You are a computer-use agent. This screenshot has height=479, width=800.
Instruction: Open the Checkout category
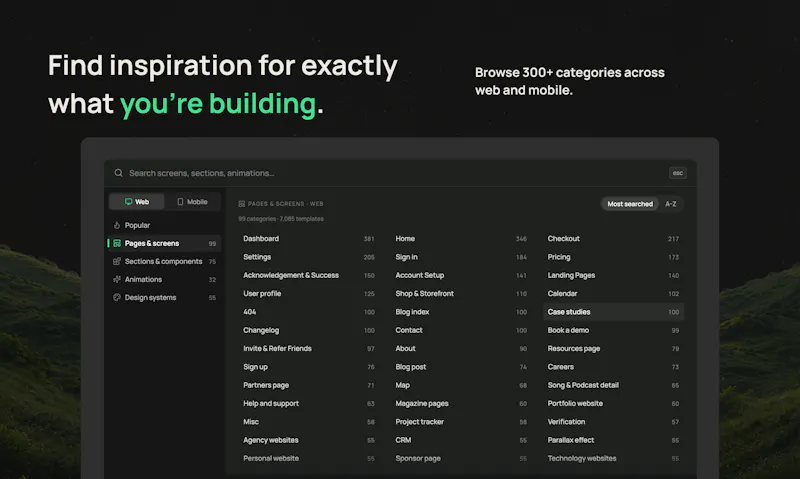pos(613,239)
